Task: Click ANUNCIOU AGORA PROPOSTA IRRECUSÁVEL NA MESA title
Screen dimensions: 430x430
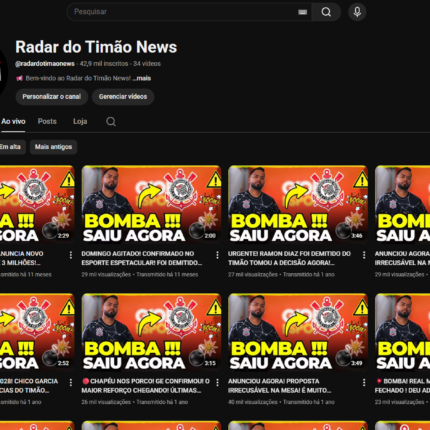Action: (279, 386)
